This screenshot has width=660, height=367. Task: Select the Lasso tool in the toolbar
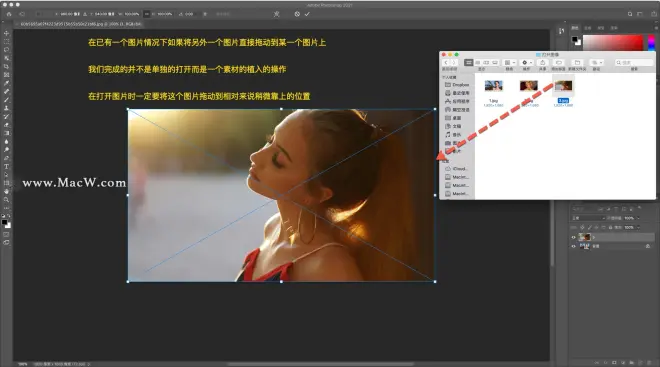coord(6,50)
